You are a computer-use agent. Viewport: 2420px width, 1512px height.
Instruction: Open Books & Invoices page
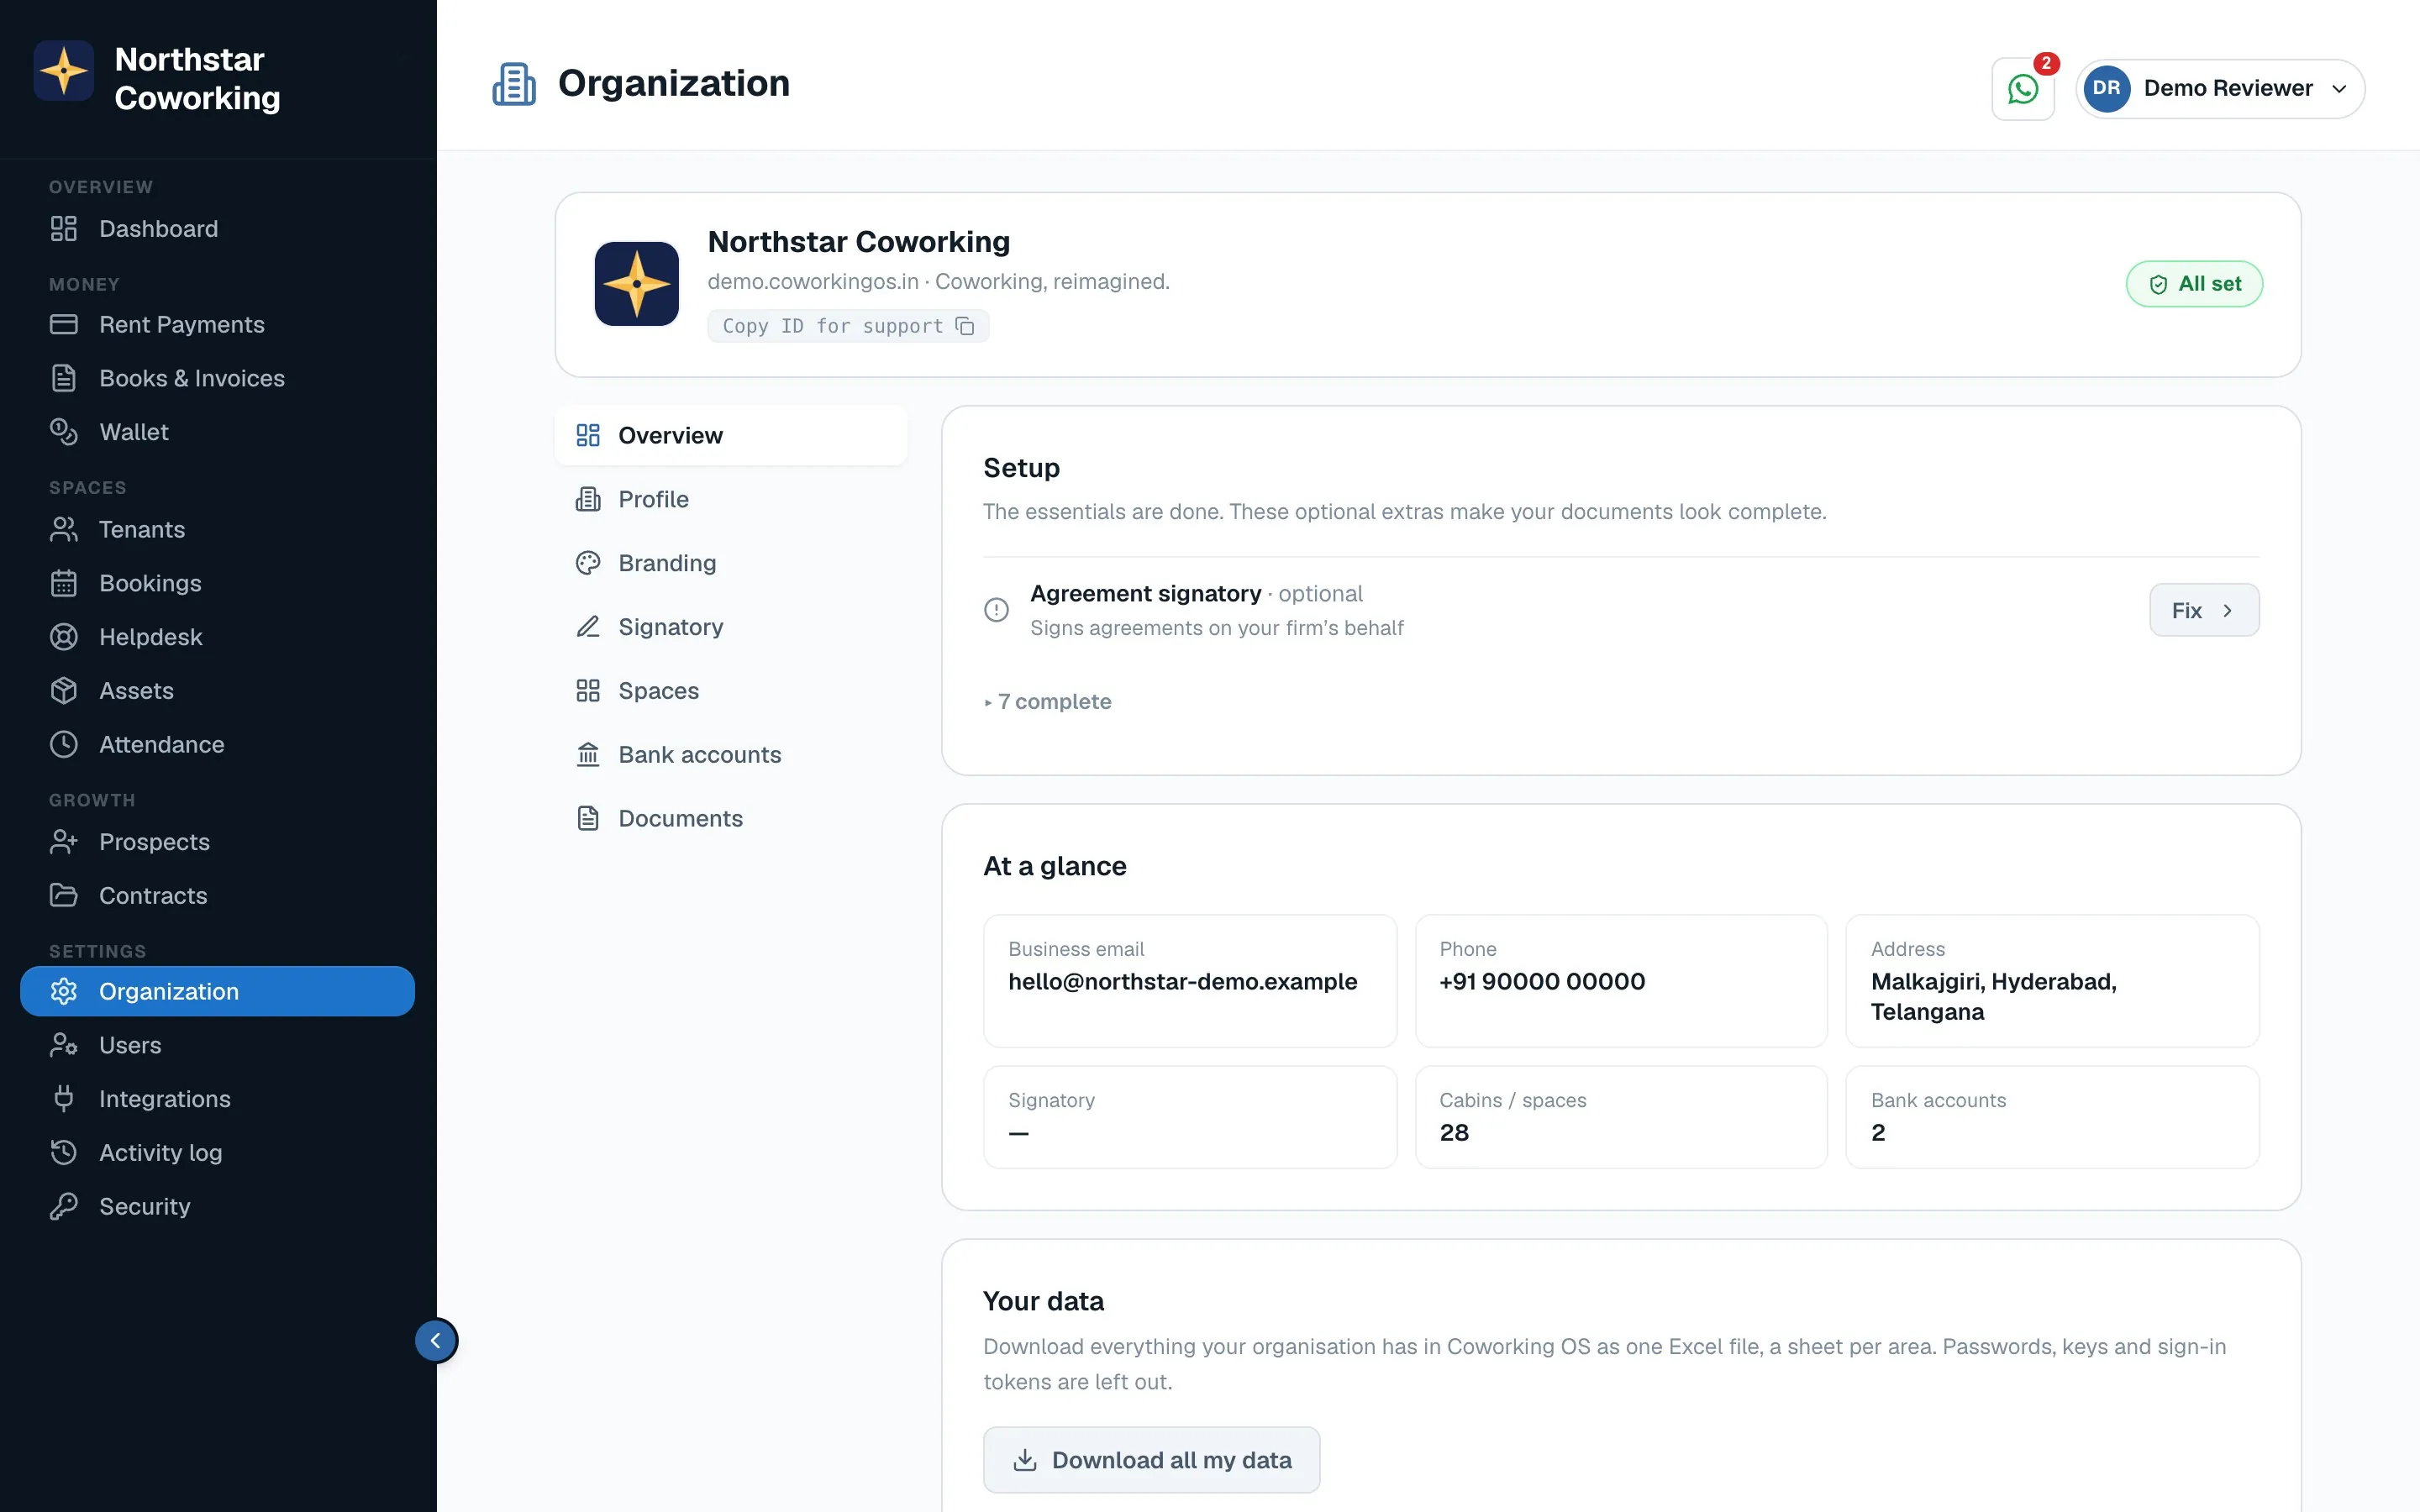(217, 378)
